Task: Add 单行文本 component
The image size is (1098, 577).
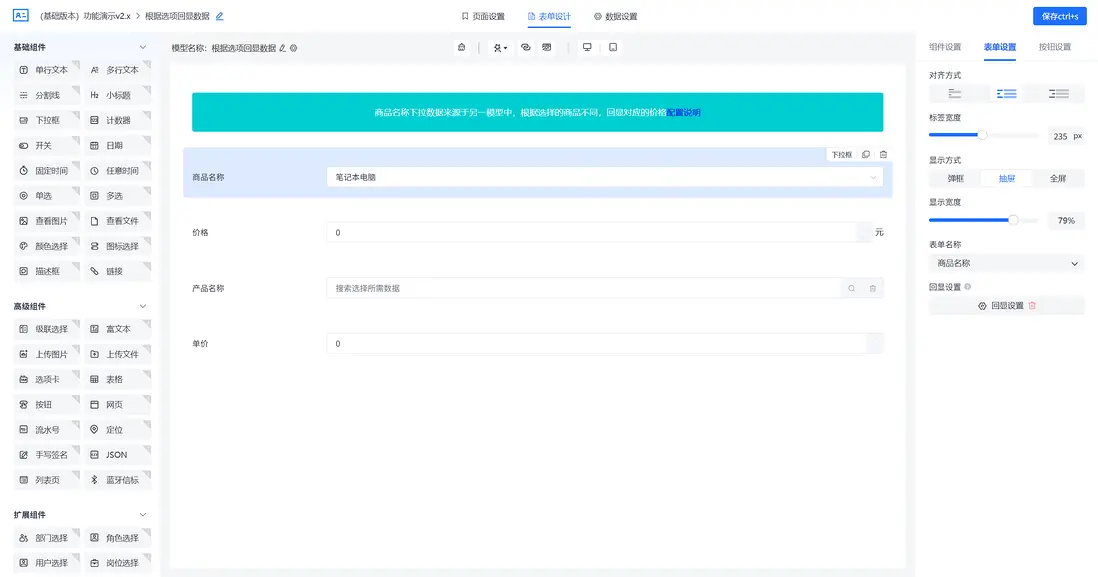Action: click(47, 70)
